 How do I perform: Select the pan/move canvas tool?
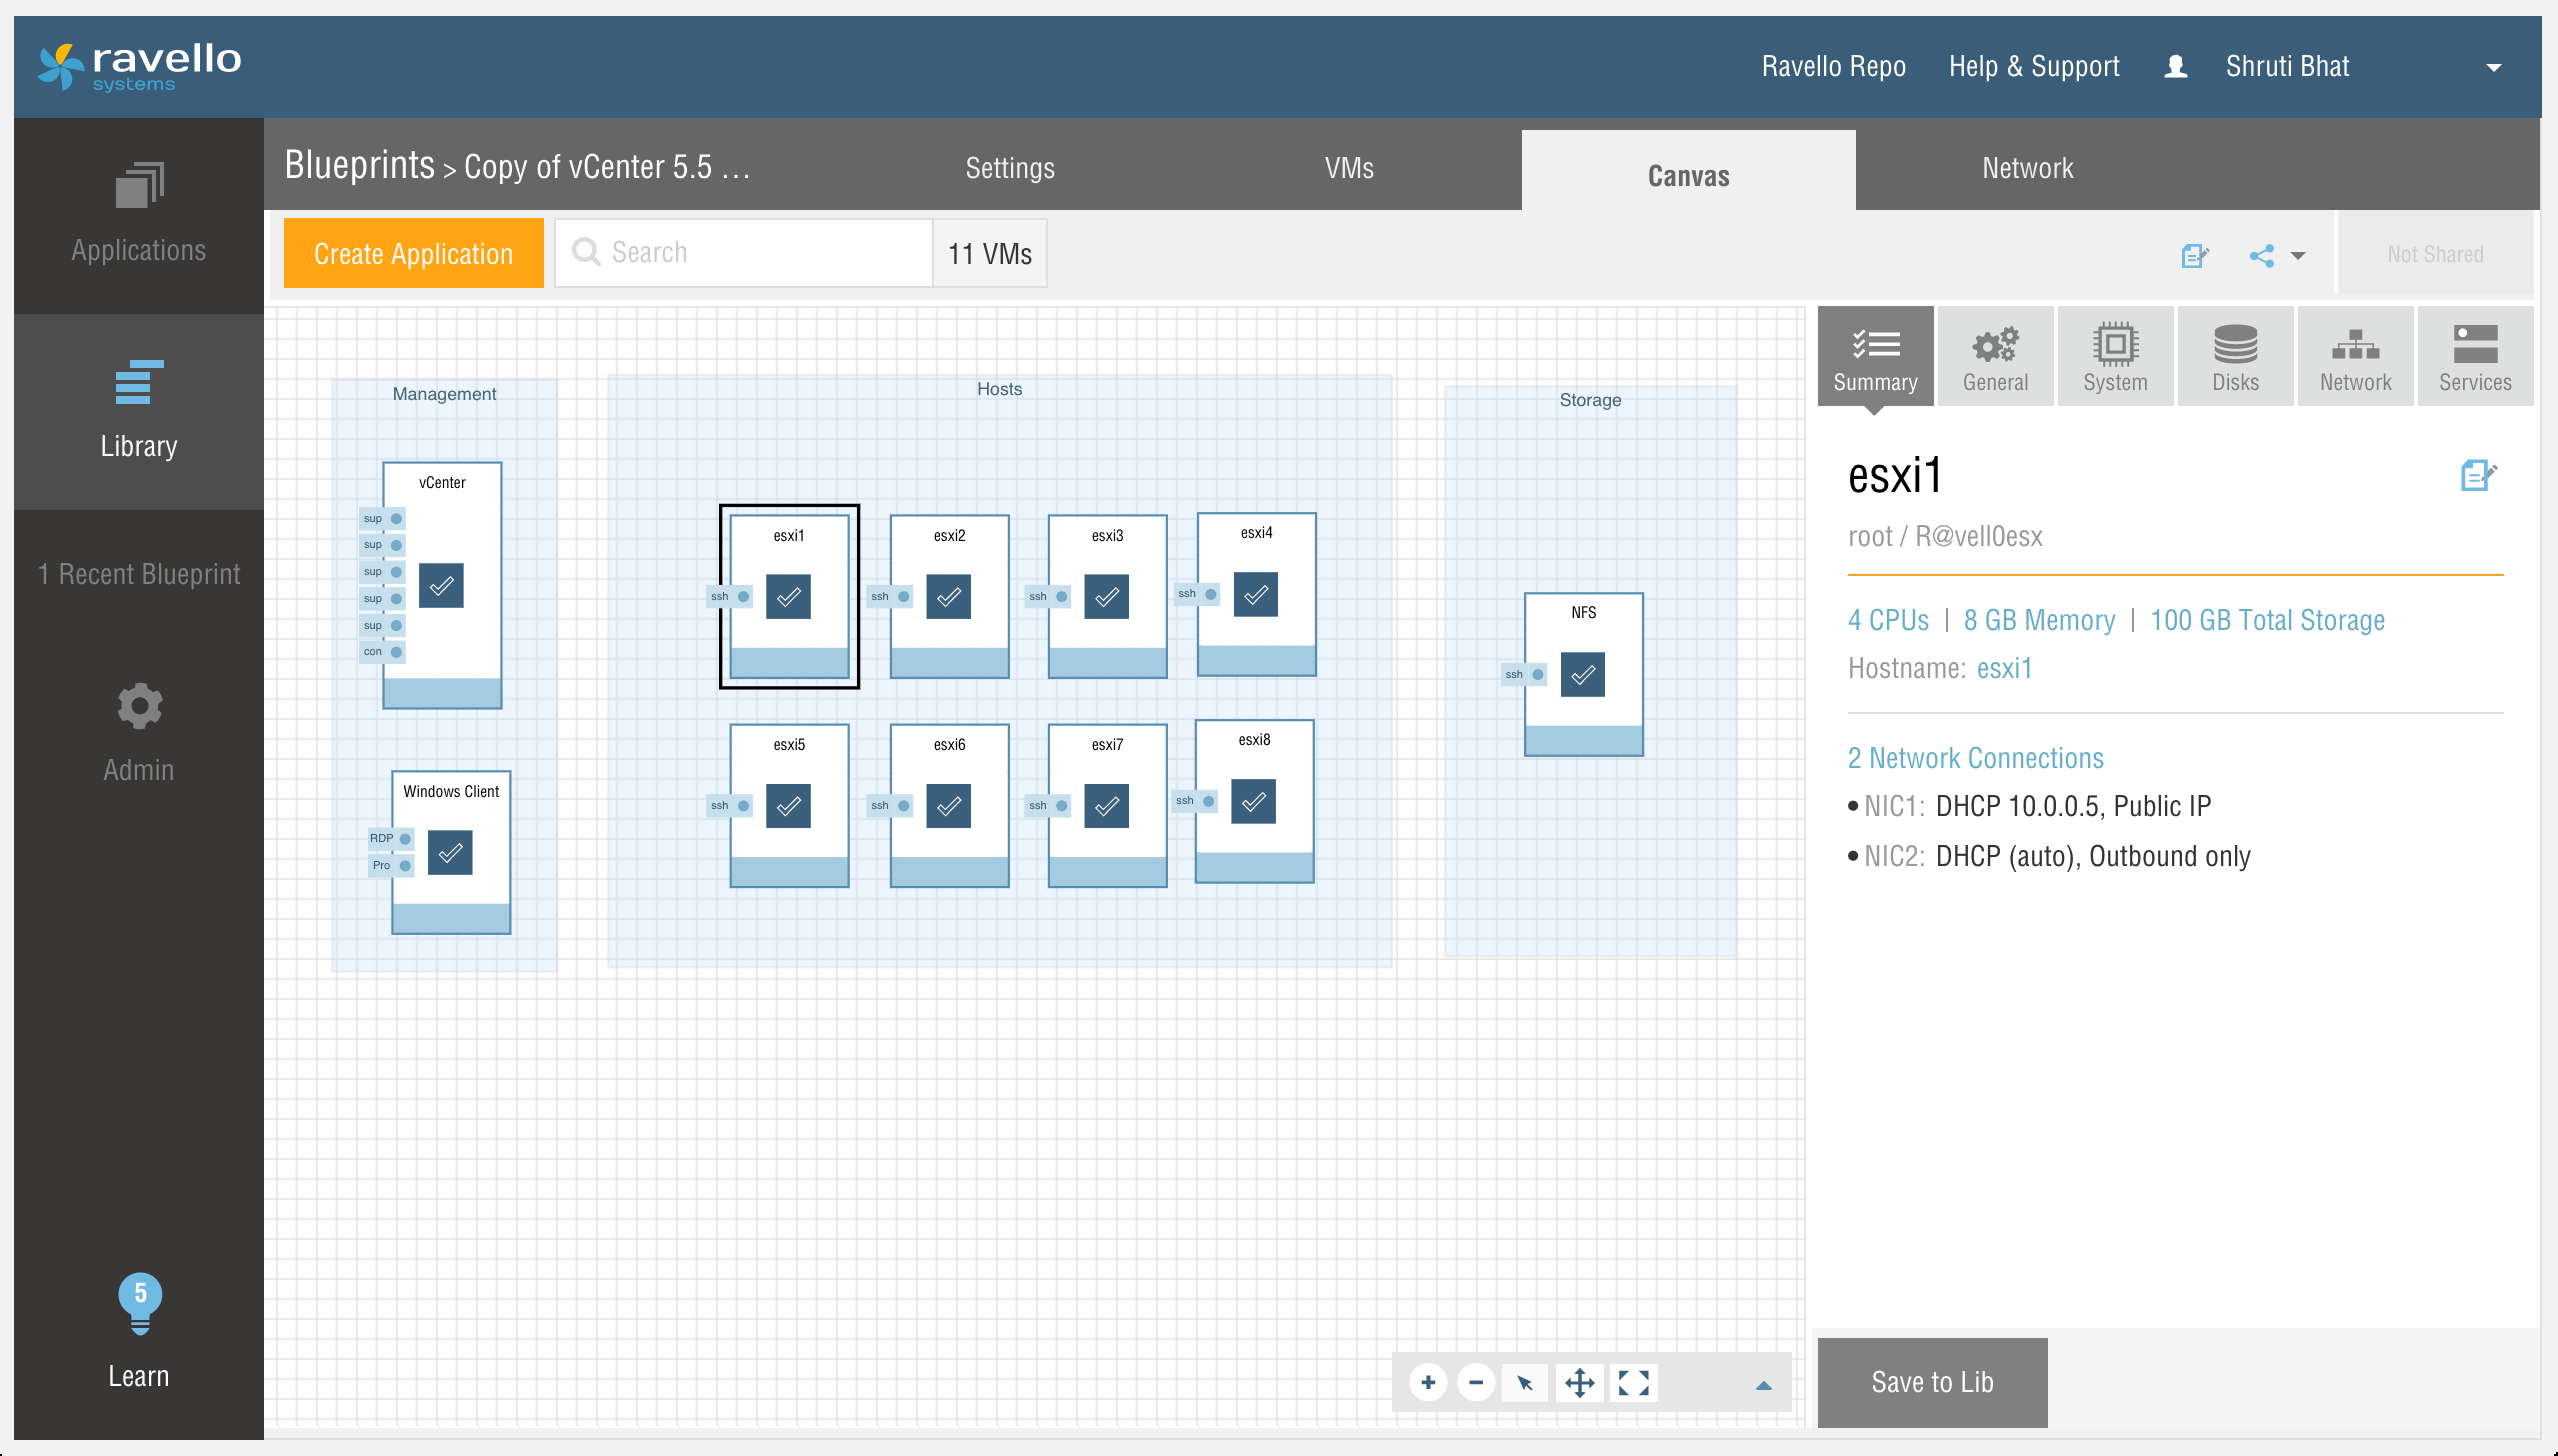1580,1382
